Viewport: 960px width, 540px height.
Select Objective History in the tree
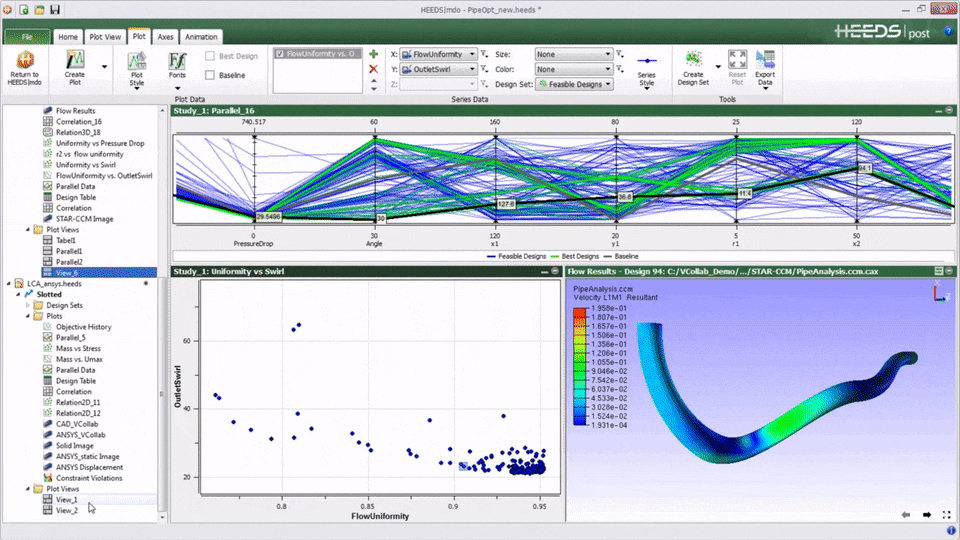[x=83, y=327]
